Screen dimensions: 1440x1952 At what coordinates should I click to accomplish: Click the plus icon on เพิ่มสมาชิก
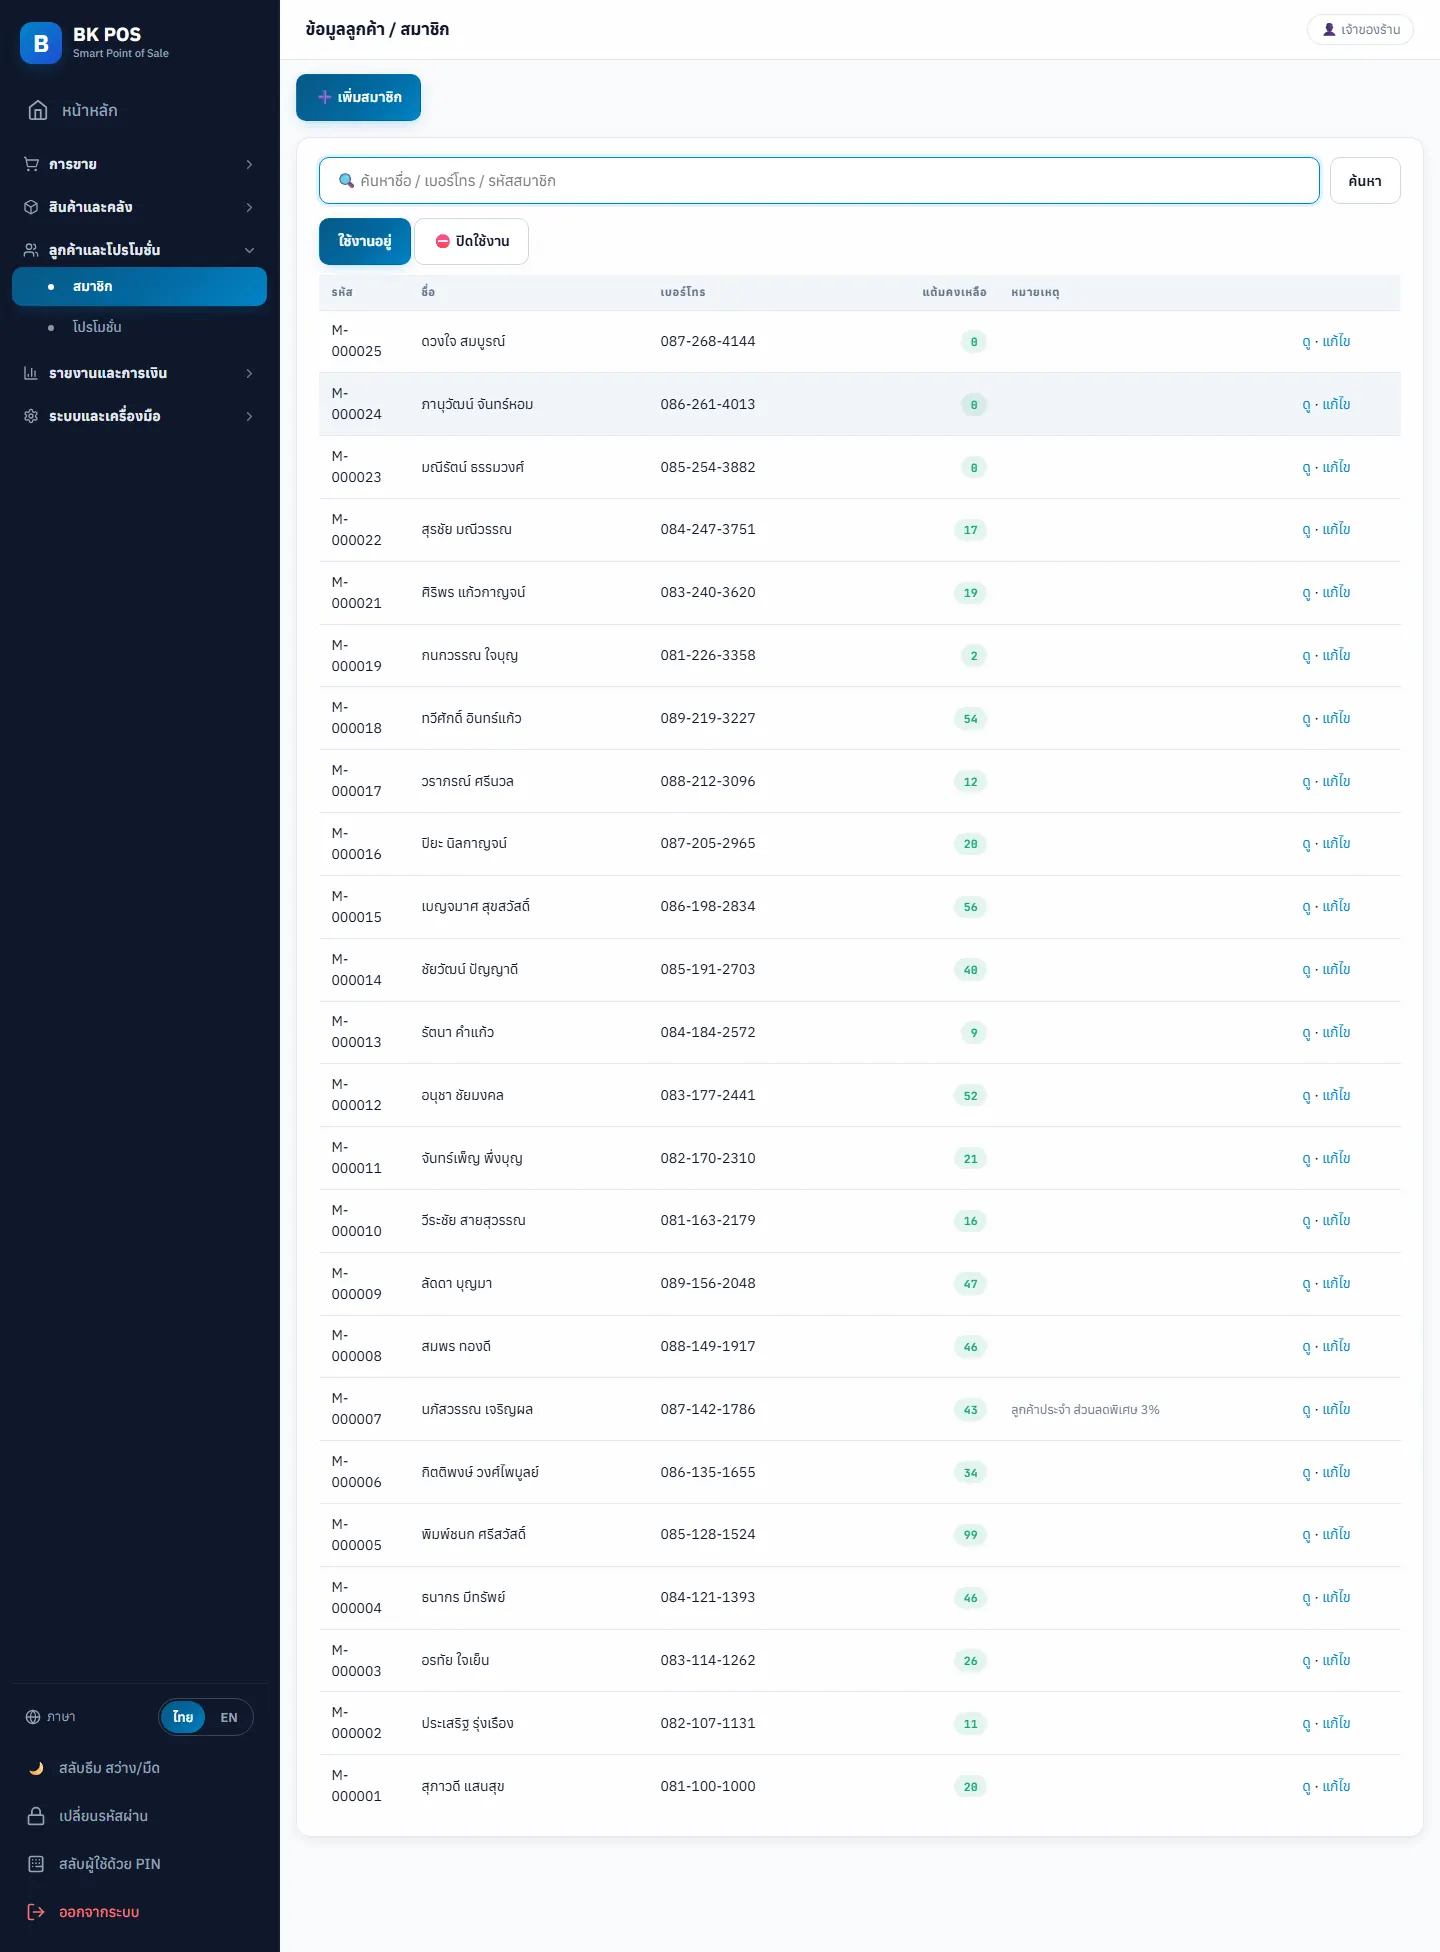pos(324,97)
